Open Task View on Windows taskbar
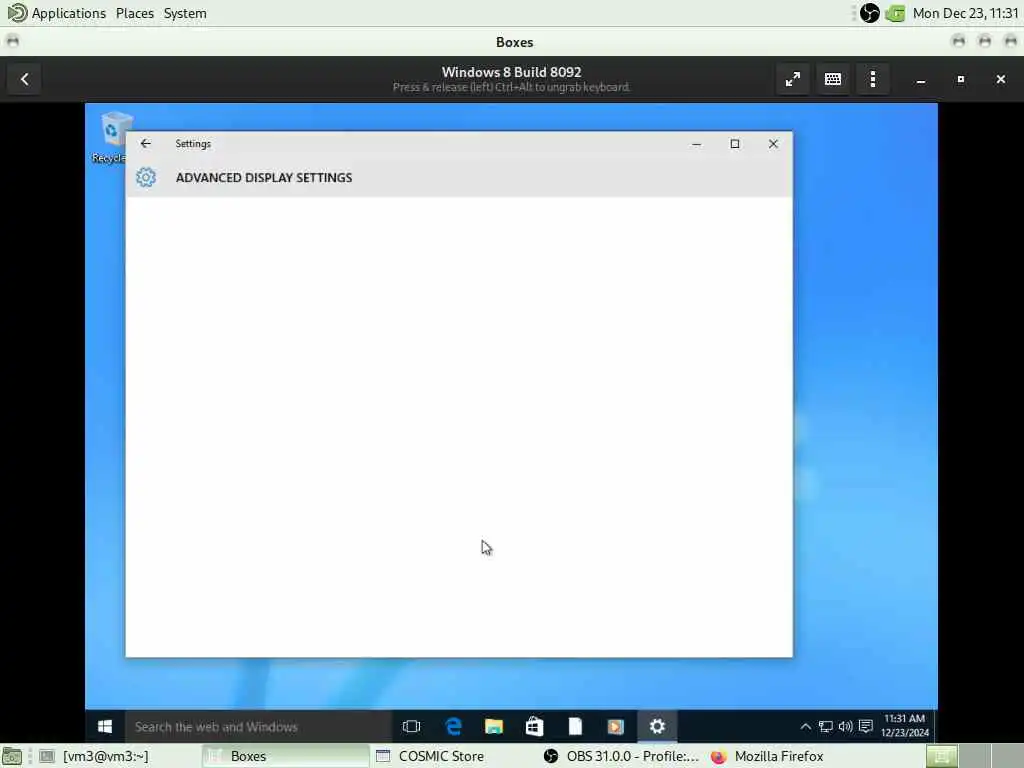The image size is (1024, 768). (411, 726)
